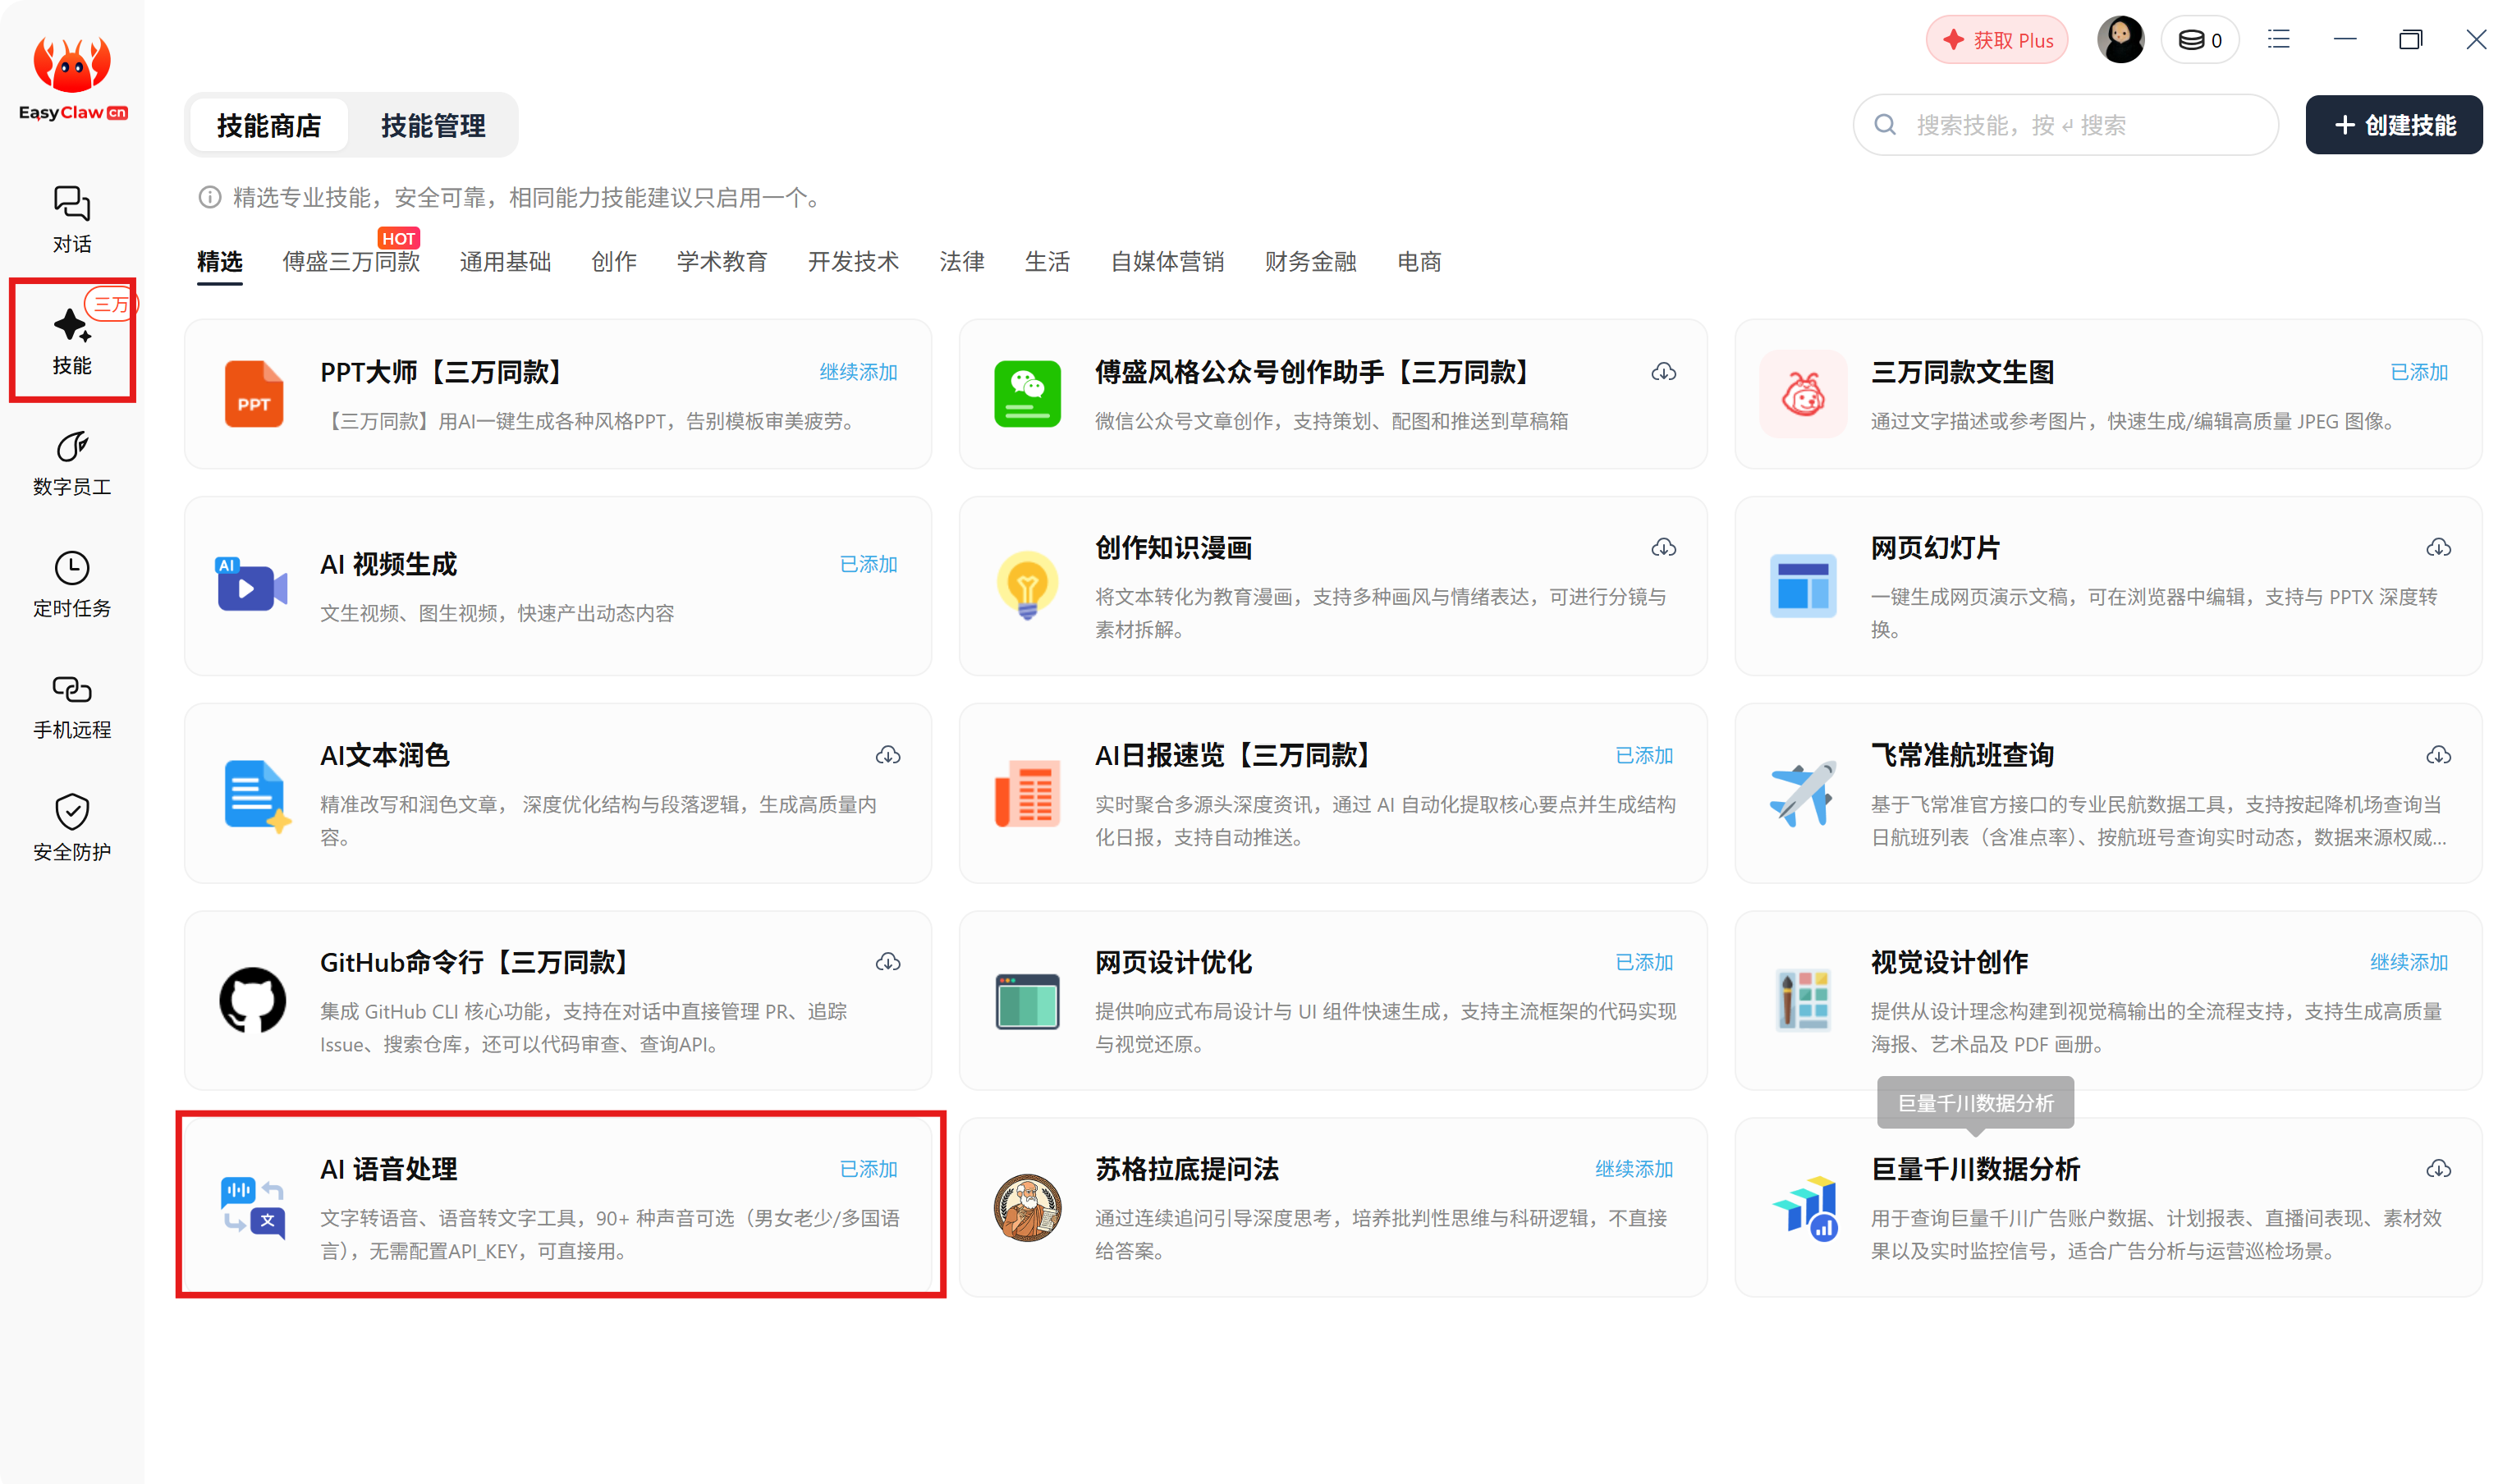Image resolution: width=2512 pixels, height=1484 pixels.
Task: Select the 电商 category tab
Action: click(1419, 262)
